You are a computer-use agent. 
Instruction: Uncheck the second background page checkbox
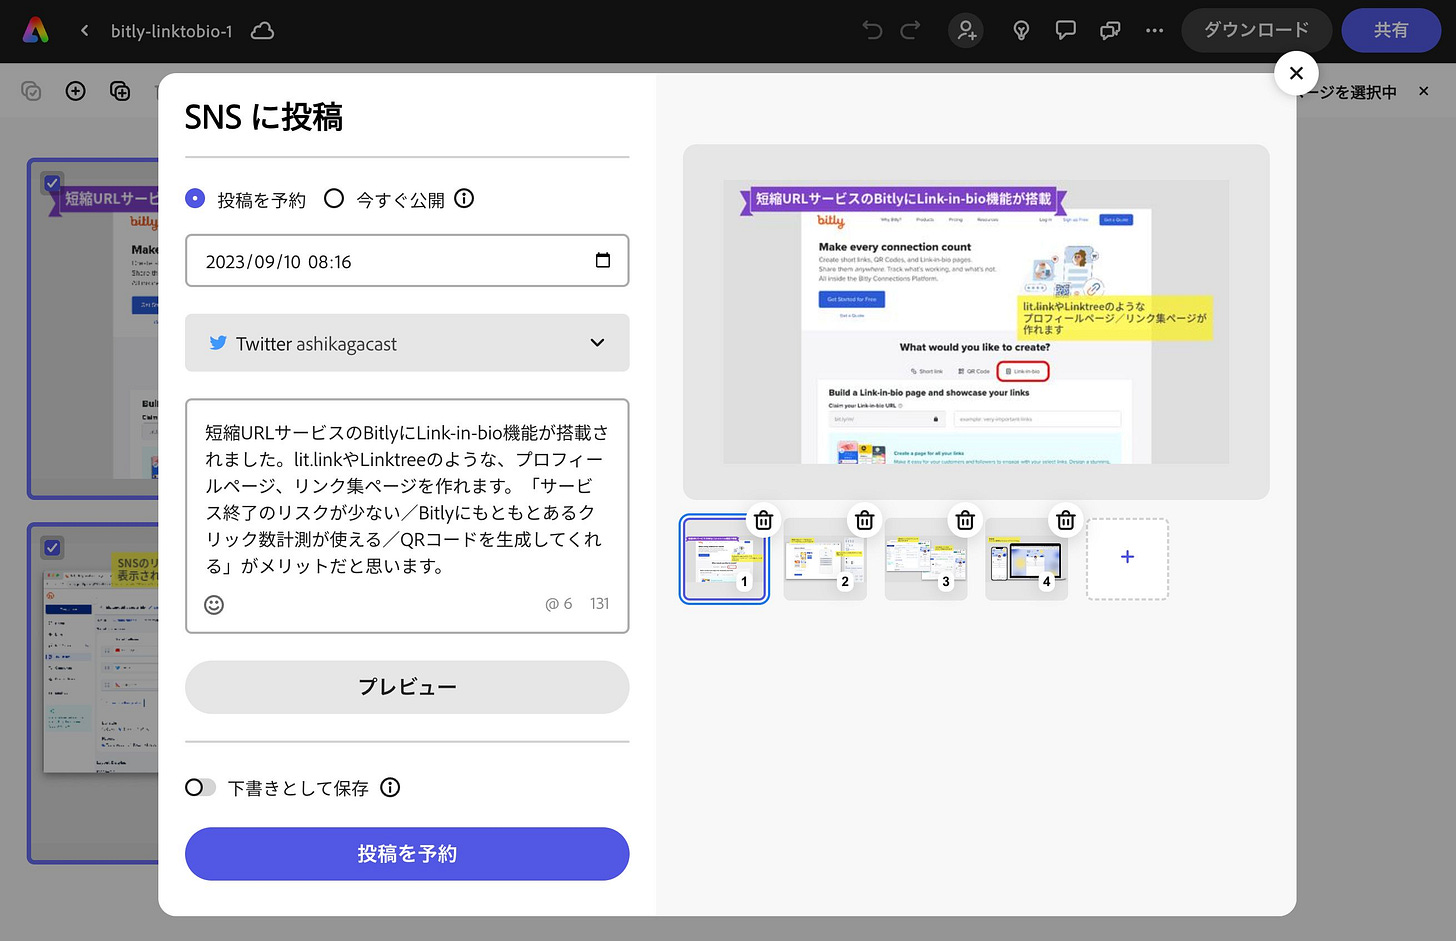click(52, 548)
